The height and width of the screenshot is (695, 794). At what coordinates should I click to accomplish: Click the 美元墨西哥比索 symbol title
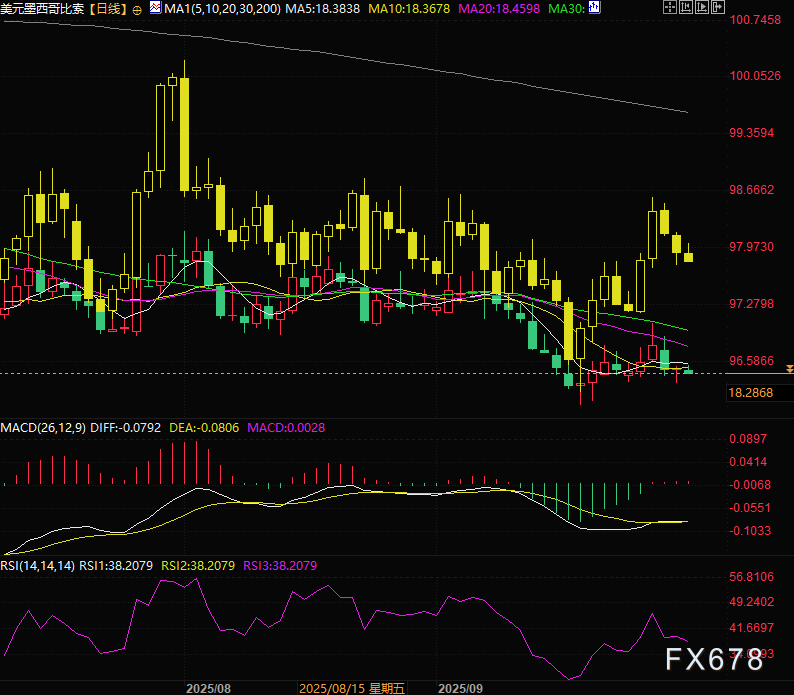(x=43, y=9)
